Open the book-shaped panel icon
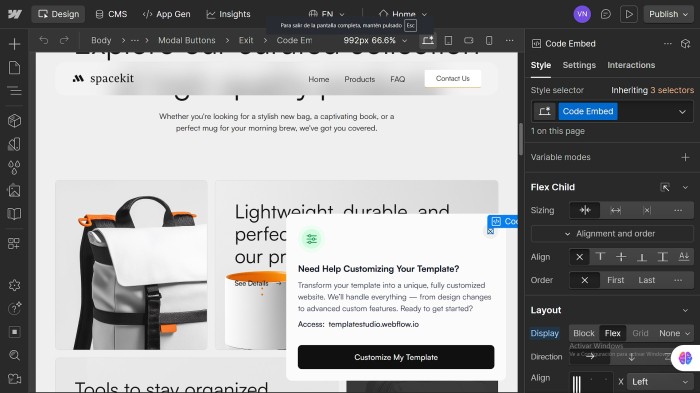 coord(14,214)
